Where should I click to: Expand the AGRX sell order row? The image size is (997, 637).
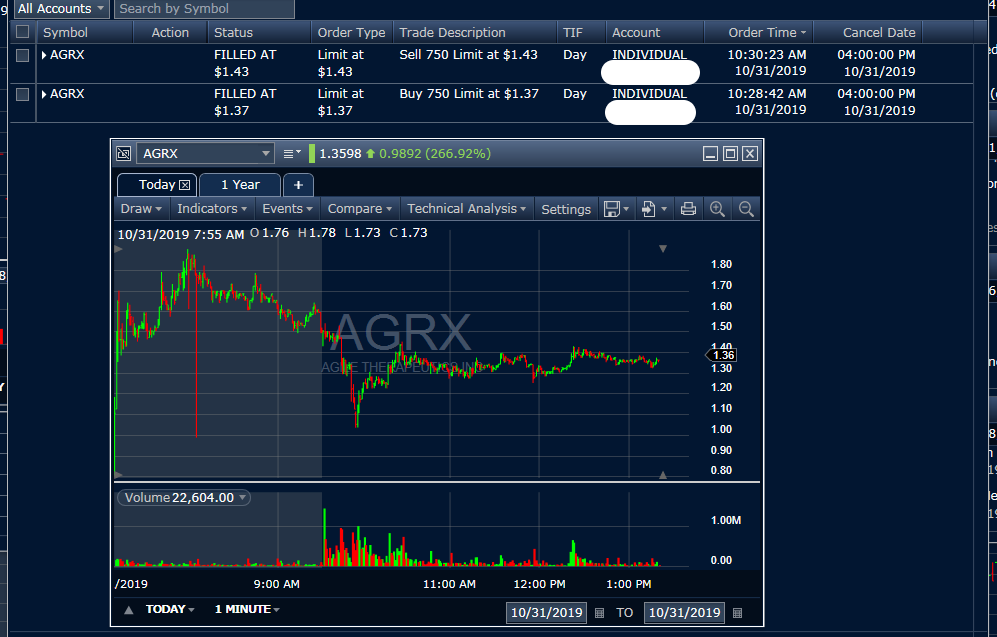coord(44,55)
